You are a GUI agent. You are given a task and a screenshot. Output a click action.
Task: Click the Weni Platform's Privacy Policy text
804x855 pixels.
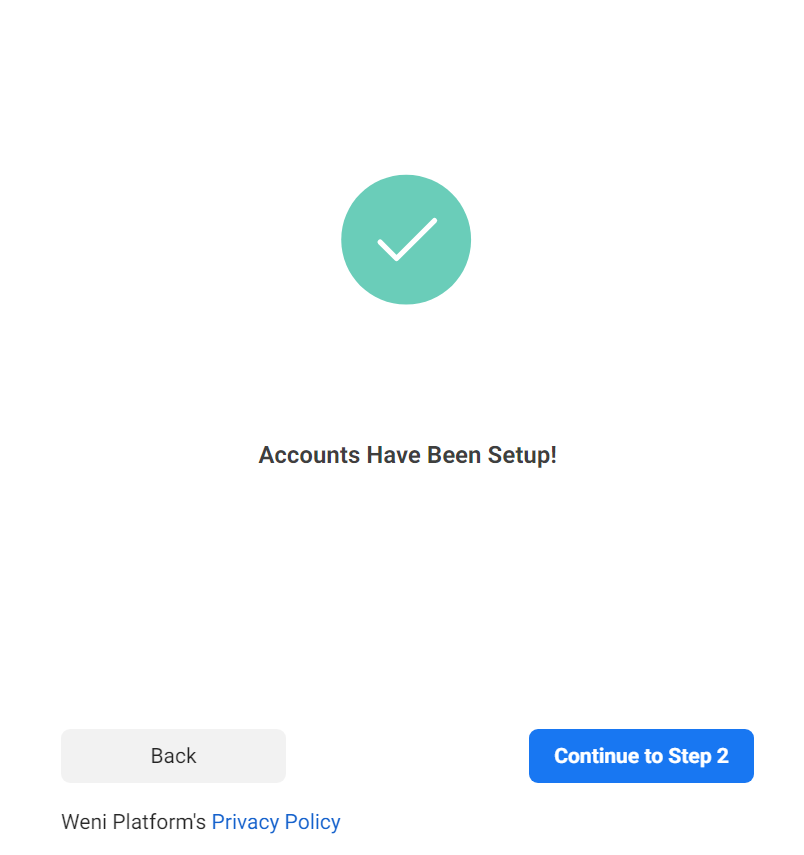(x=200, y=821)
